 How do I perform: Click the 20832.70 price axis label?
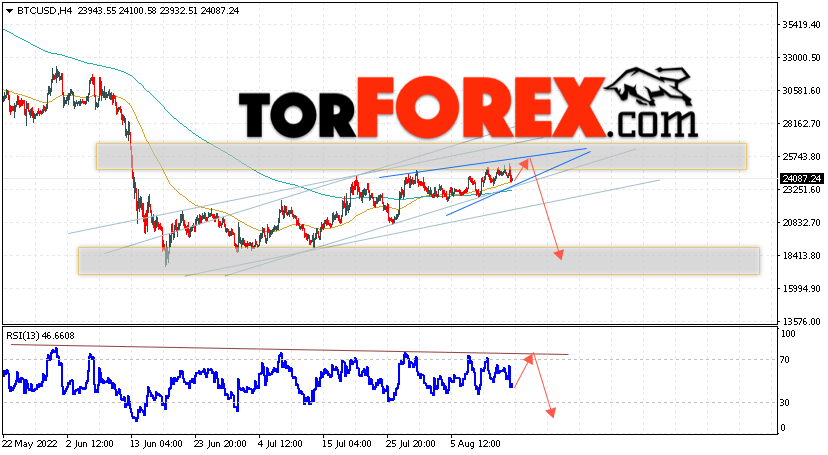click(801, 223)
